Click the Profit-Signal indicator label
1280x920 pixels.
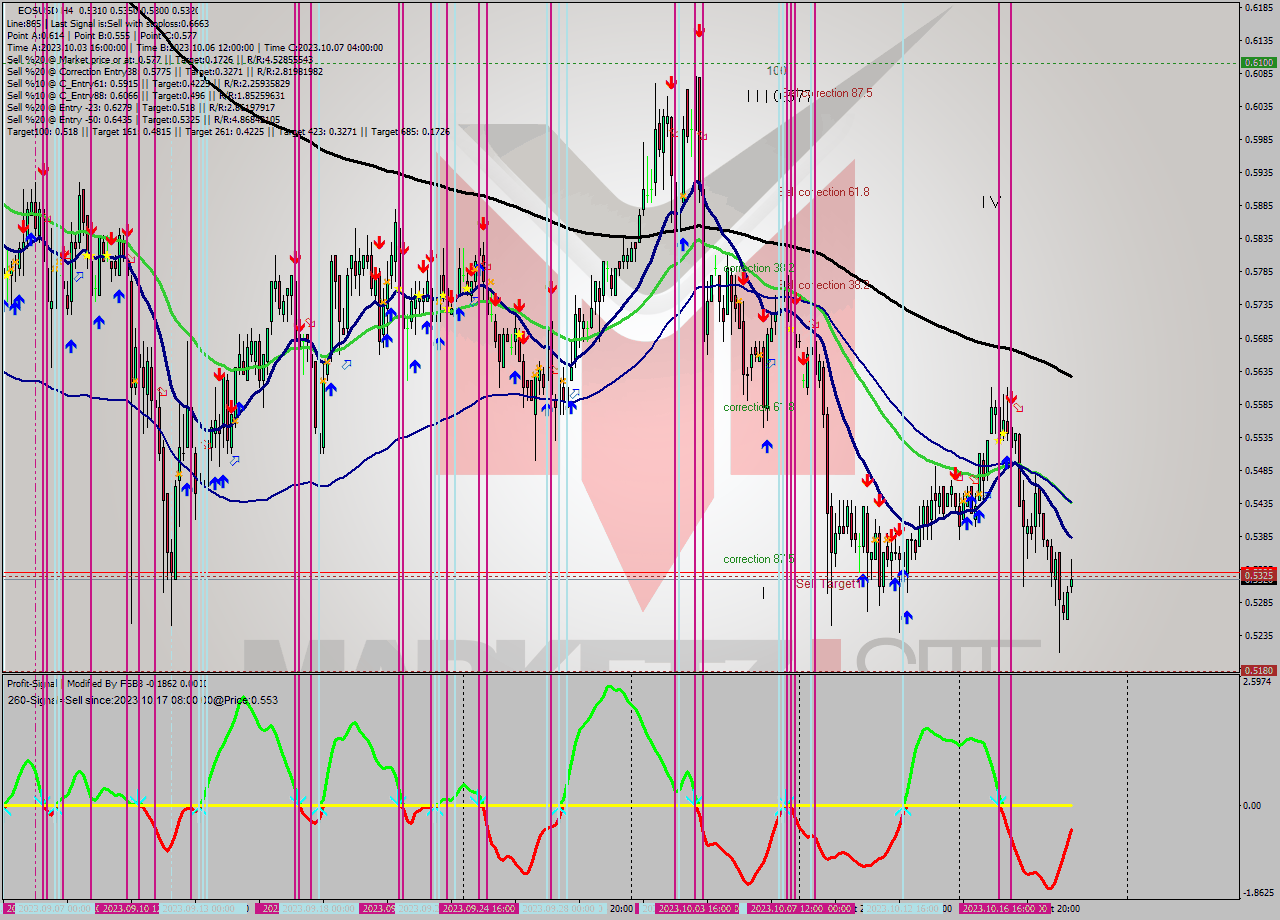tap(30, 685)
